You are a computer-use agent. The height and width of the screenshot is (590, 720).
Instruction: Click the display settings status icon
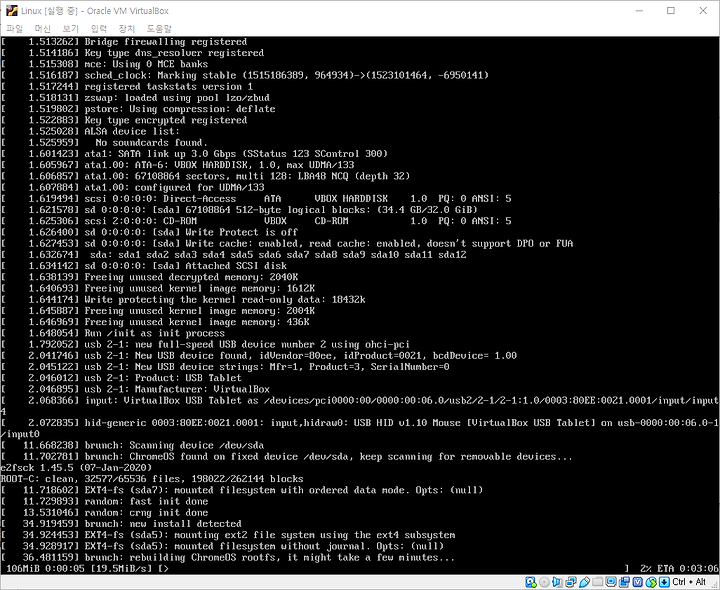(x=611, y=582)
